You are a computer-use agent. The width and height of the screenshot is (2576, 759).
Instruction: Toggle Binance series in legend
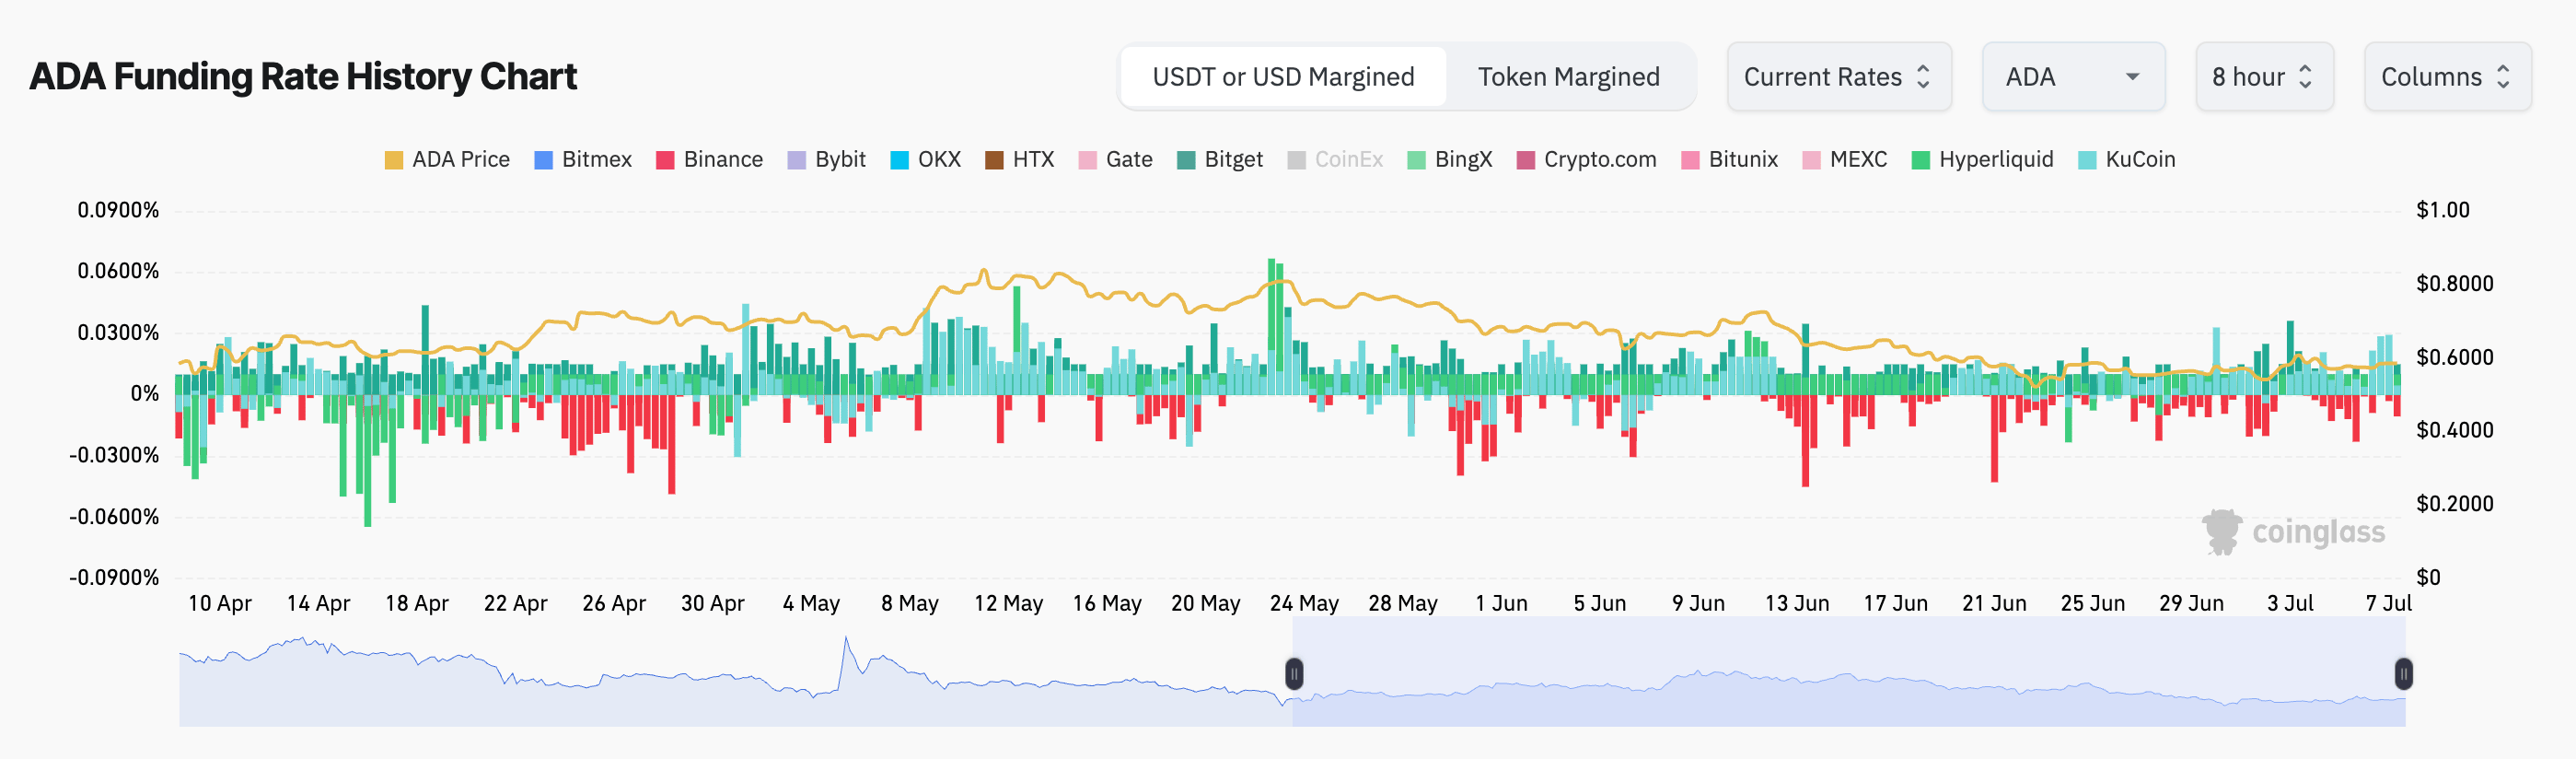point(709,160)
